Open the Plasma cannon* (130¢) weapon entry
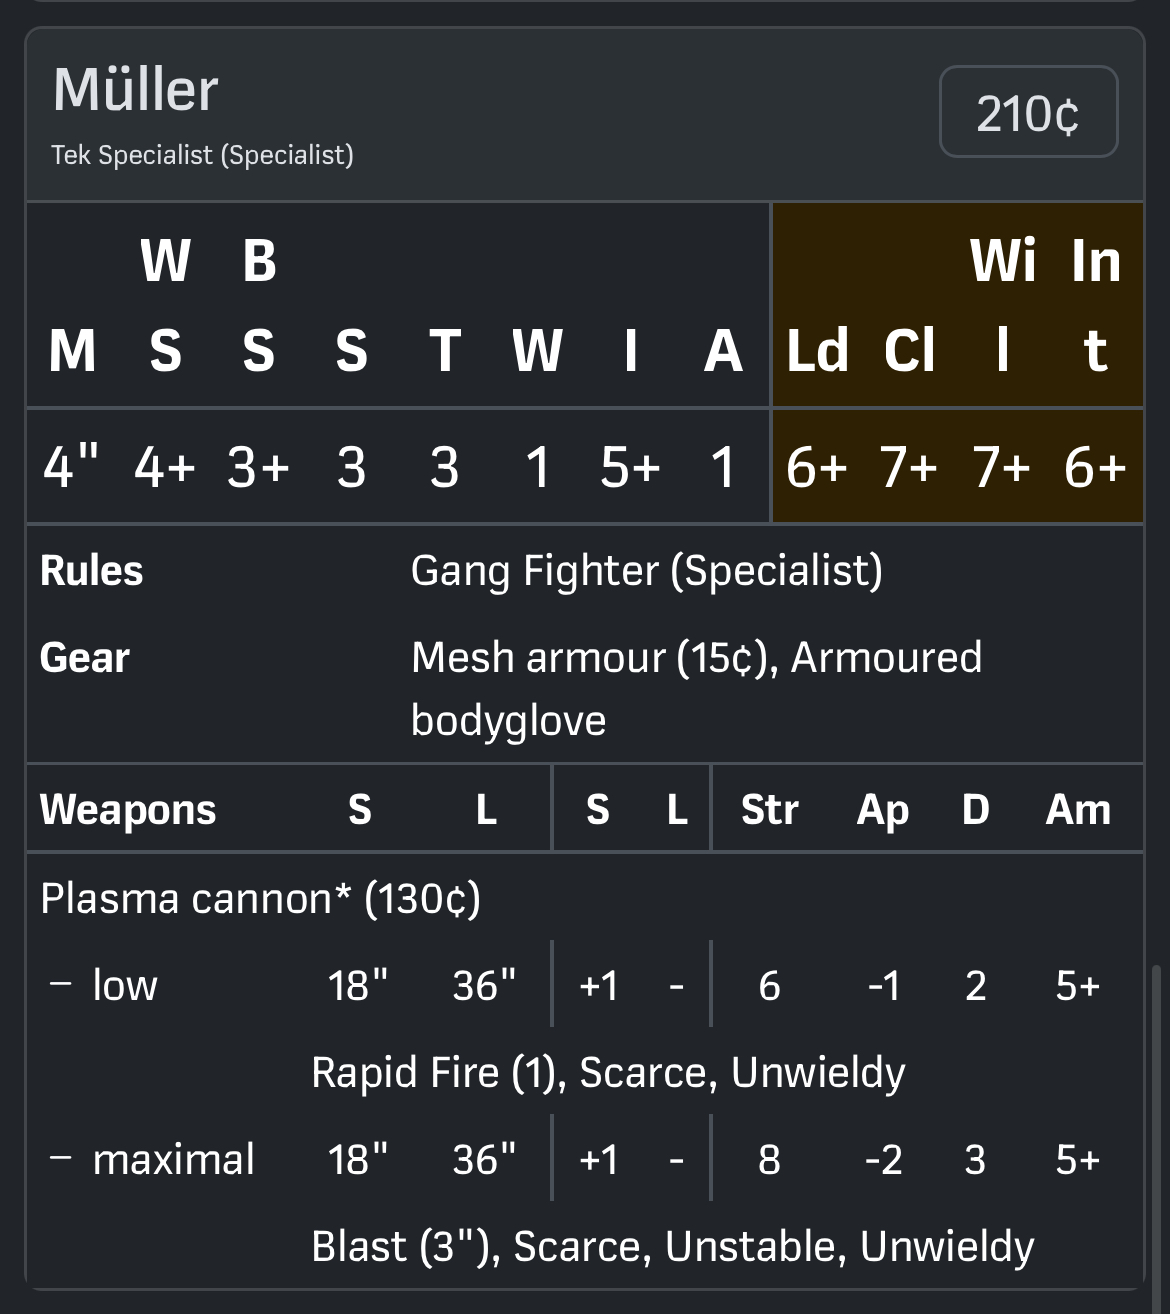The height and width of the screenshot is (1314, 1170). [x=260, y=898]
